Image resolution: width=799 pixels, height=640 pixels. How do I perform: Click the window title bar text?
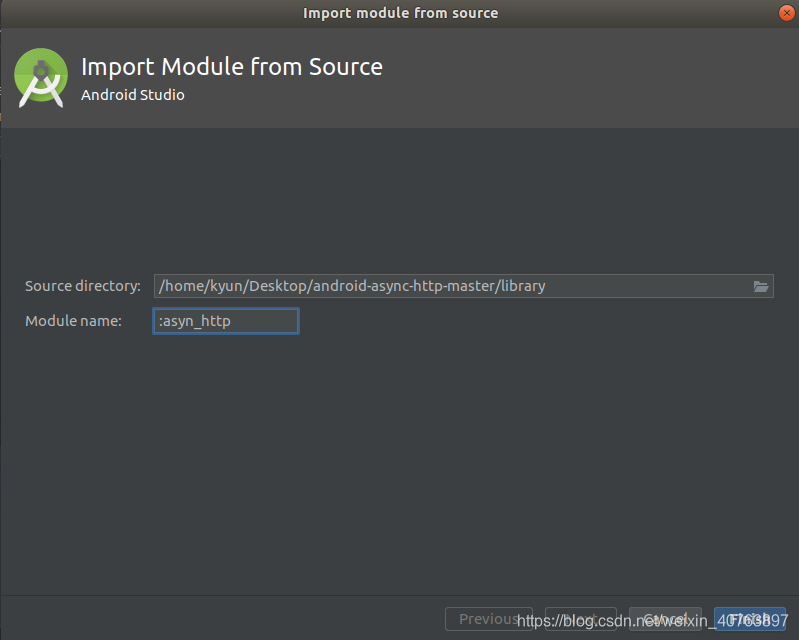click(400, 13)
